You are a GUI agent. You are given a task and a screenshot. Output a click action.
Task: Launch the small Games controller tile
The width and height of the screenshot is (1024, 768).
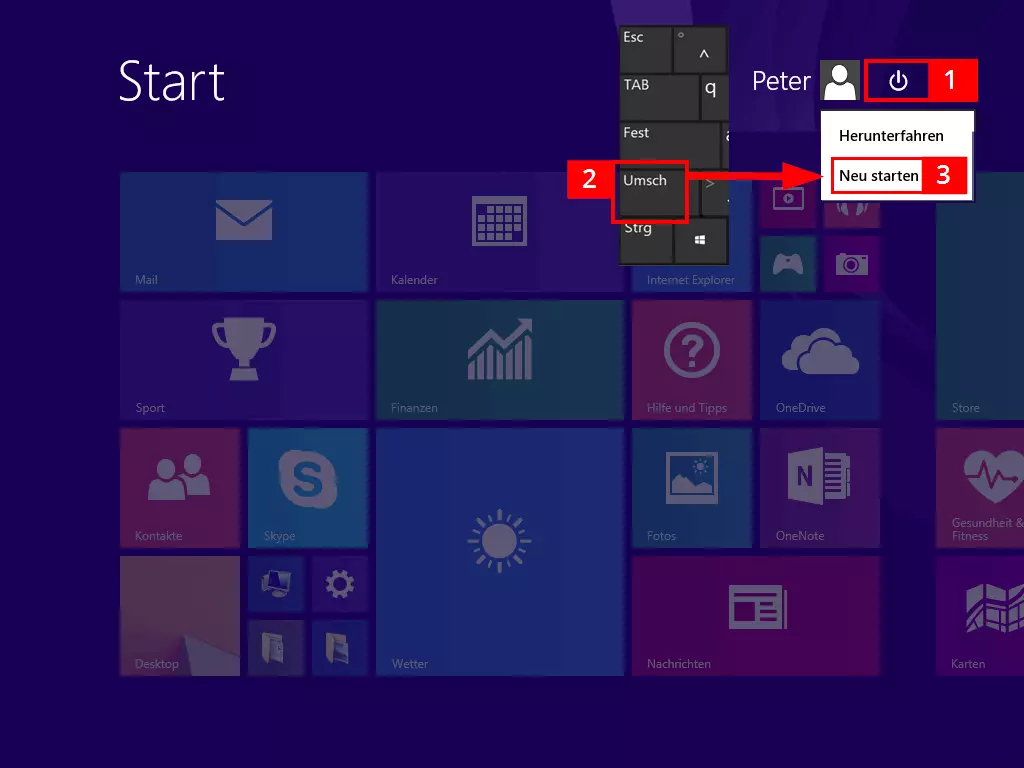788,264
